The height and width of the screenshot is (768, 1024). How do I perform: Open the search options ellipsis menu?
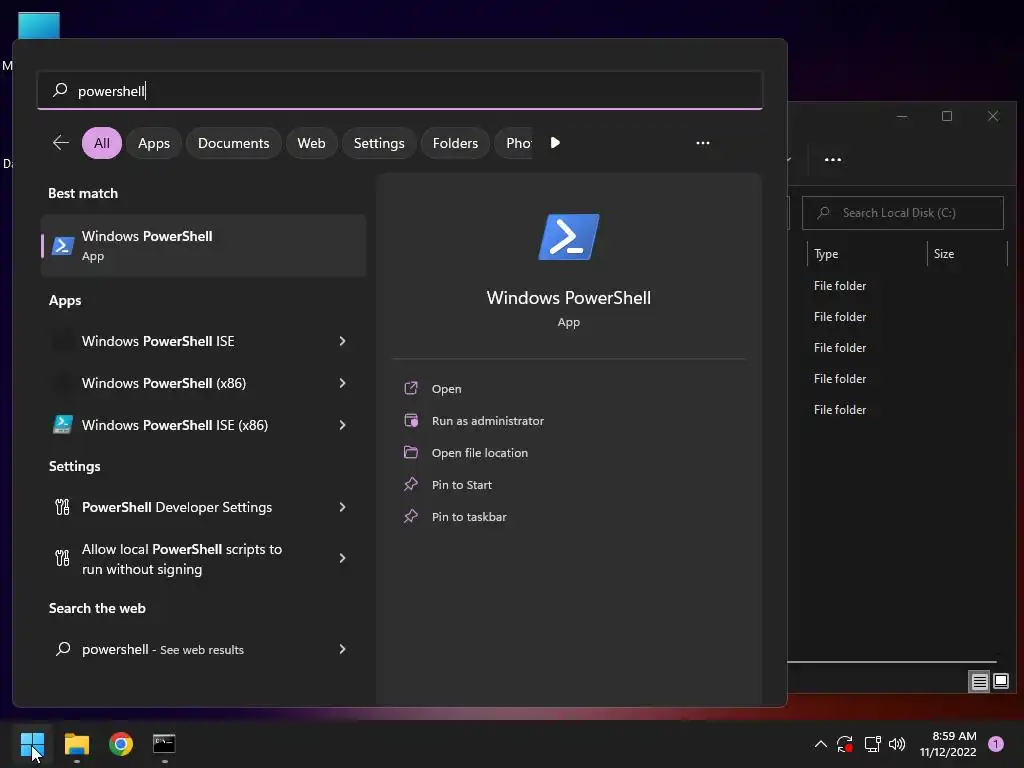click(x=703, y=142)
